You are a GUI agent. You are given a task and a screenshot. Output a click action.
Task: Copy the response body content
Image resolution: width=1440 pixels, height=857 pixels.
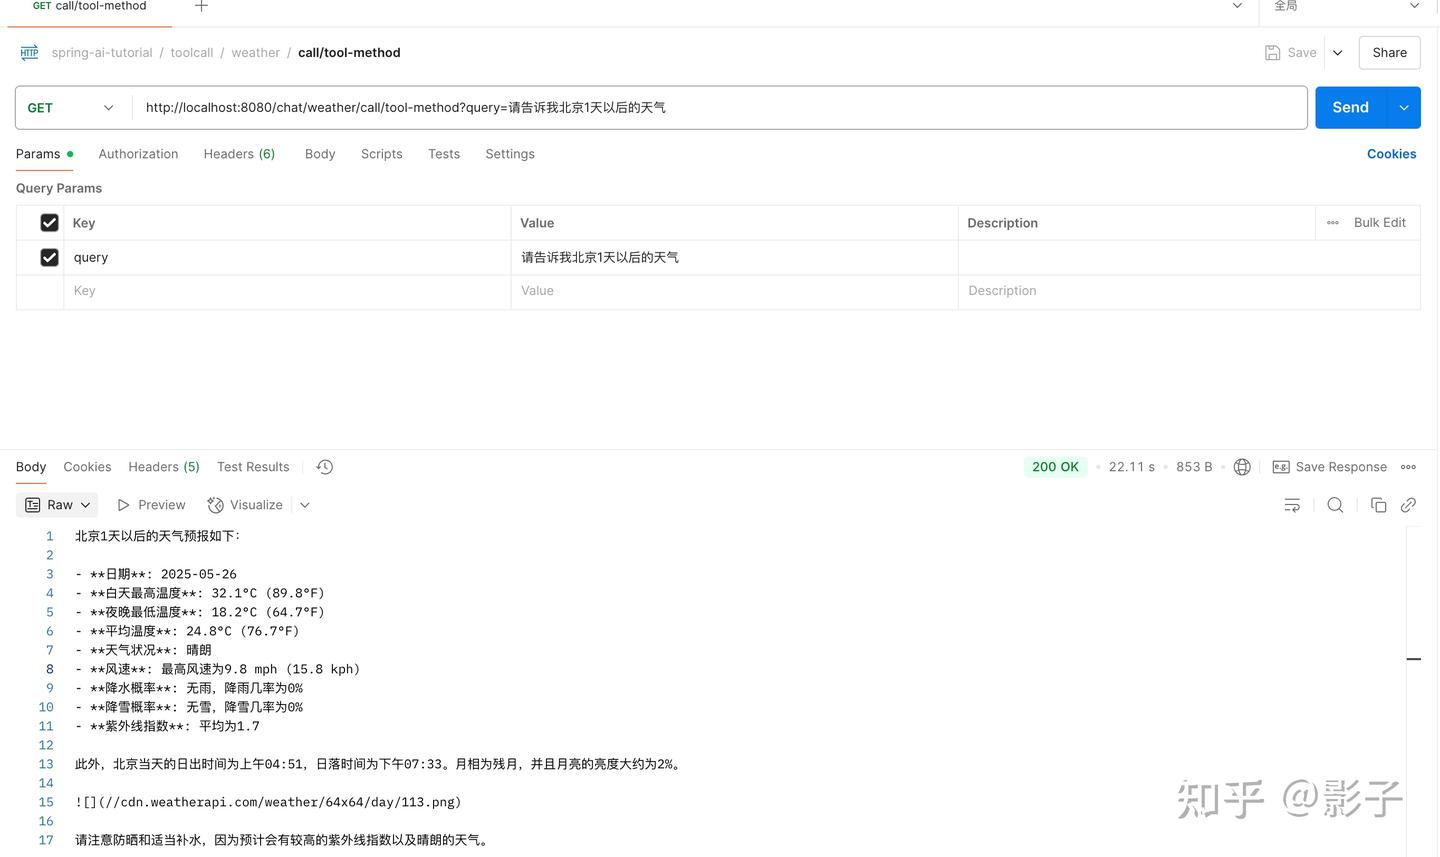point(1379,505)
